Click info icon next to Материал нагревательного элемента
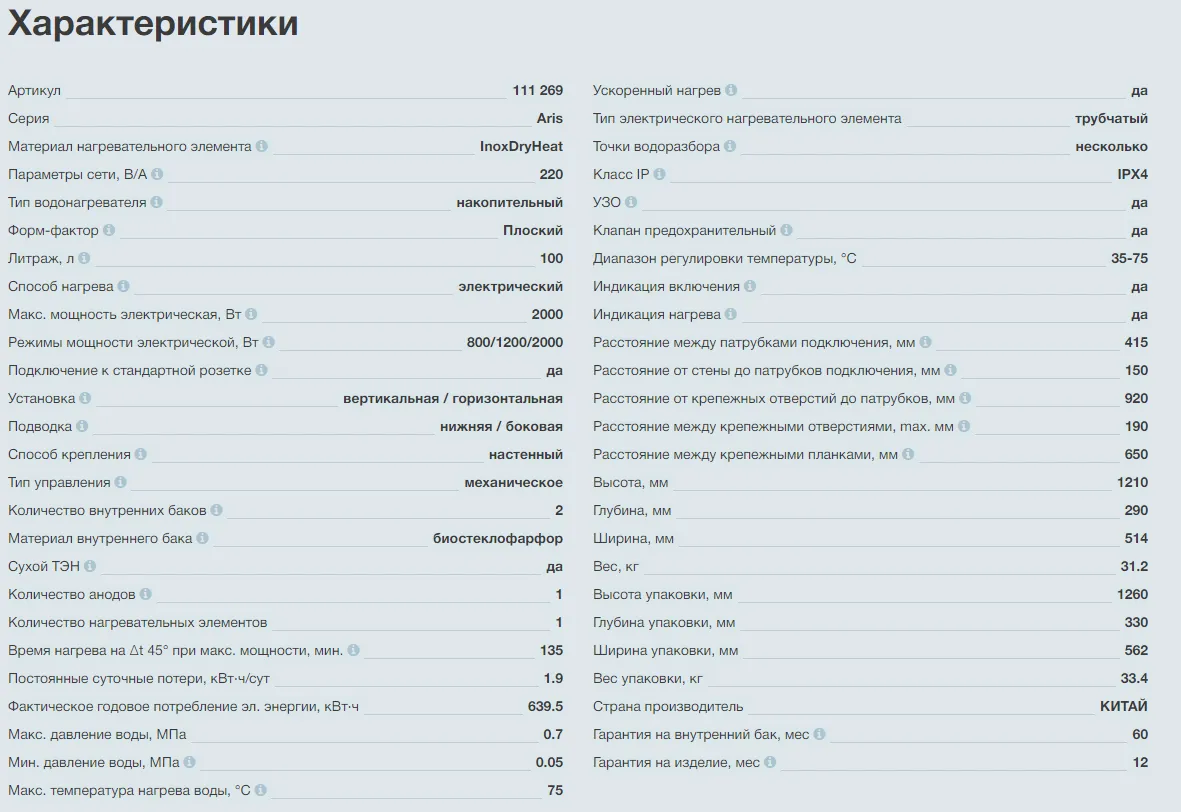1181x812 pixels. click(x=262, y=146)
